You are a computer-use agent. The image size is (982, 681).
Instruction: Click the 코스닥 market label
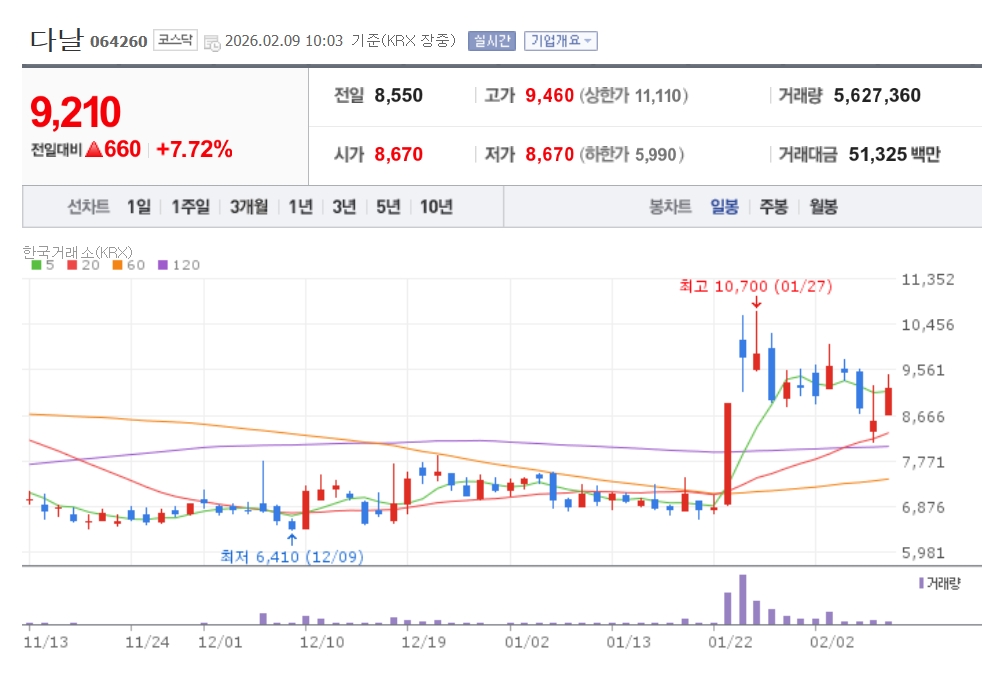(x=175, y=40)
